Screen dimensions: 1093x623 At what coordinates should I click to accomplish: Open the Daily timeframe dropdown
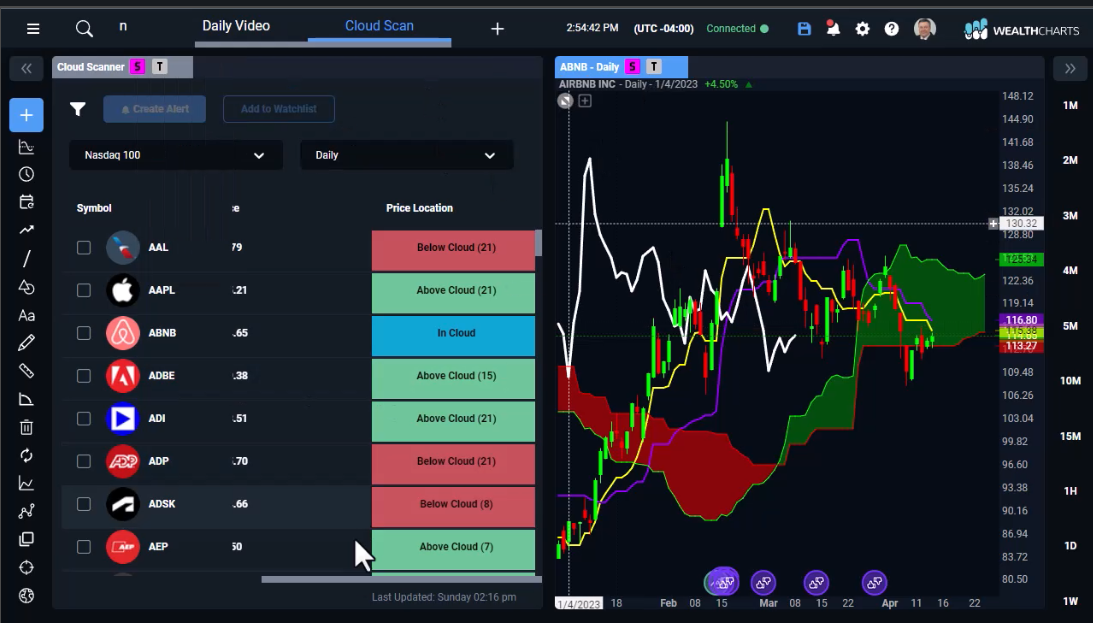pos(407,155)
